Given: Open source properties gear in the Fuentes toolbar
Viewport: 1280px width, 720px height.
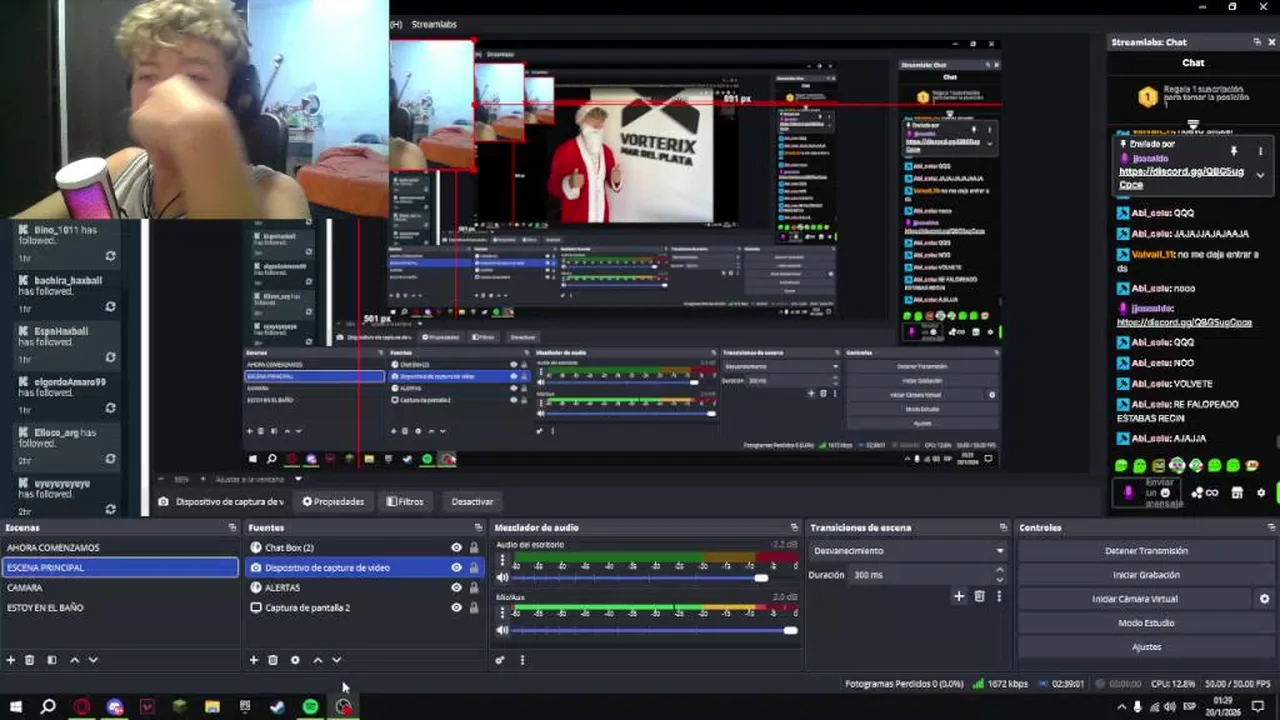Looking at the screenshot, I should pos(295,660).
